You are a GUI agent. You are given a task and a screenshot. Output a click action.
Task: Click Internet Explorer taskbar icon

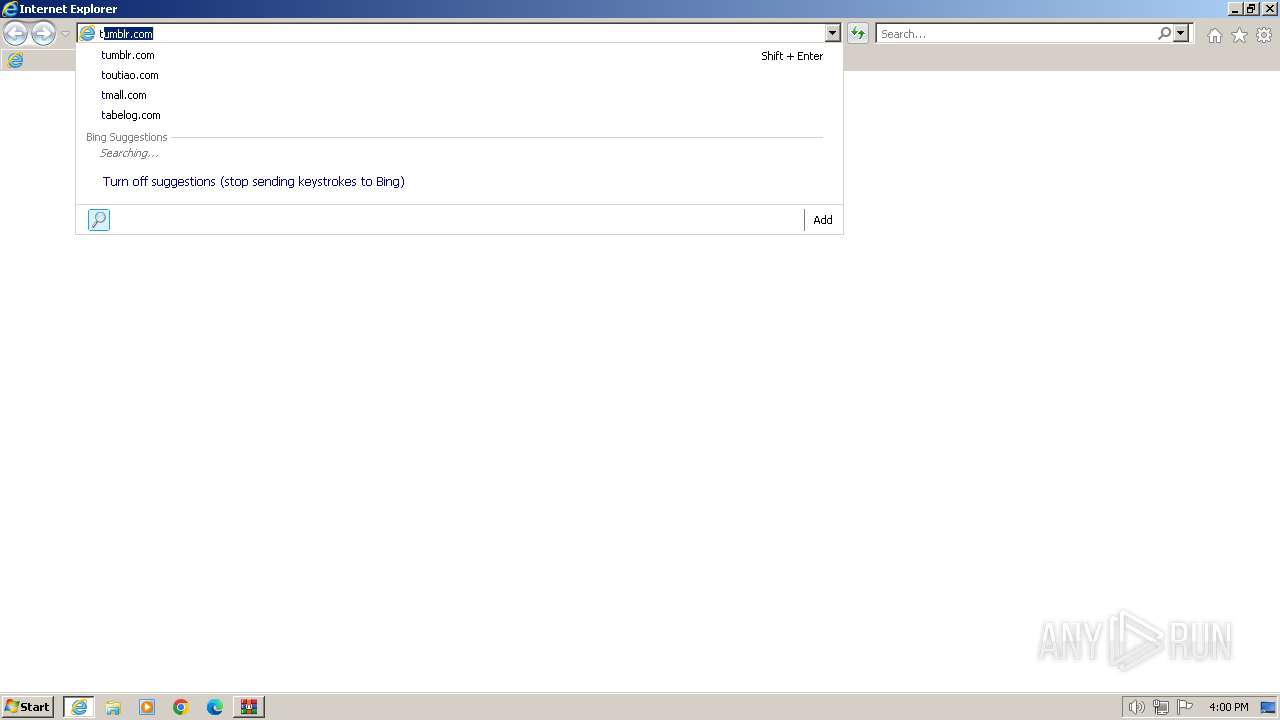(79, 707)
